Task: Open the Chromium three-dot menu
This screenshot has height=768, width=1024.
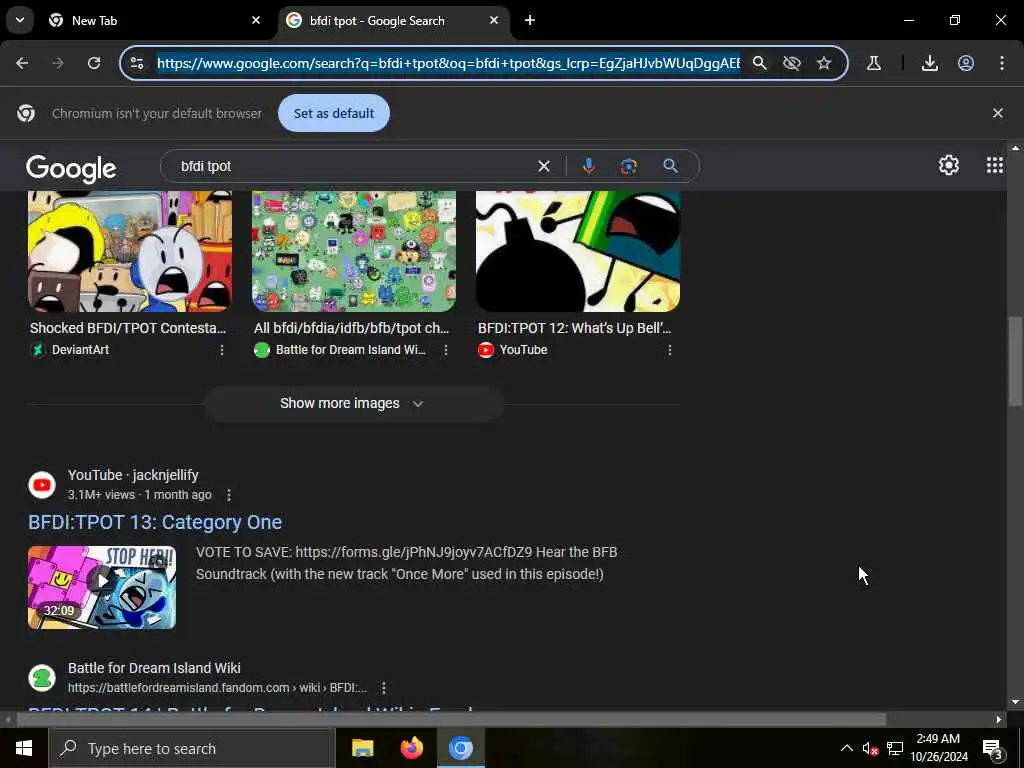Action: coord(1002,63)
